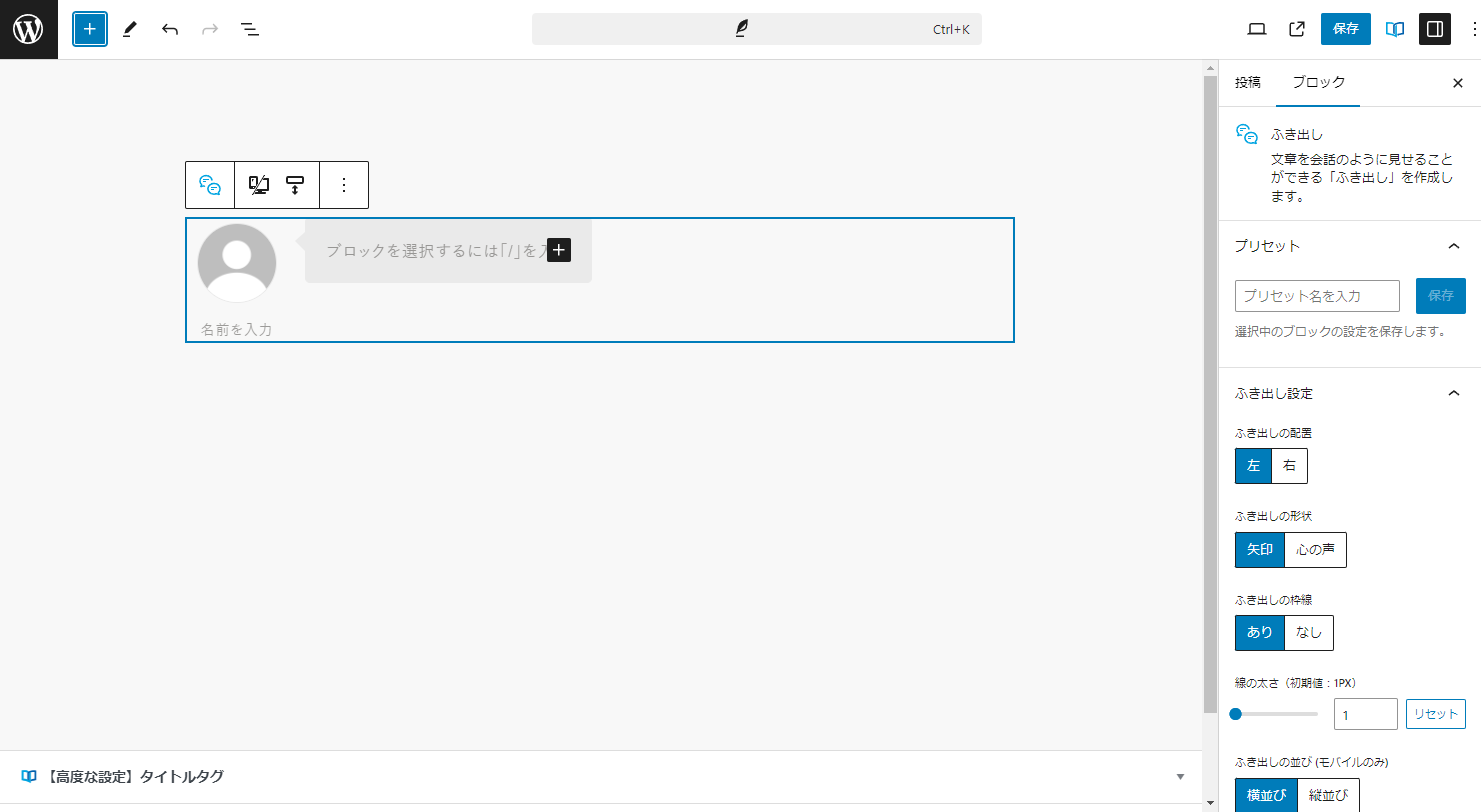View the post in new tab
This screenshot has width=1481, height=812.
(x=1297, y=29)
